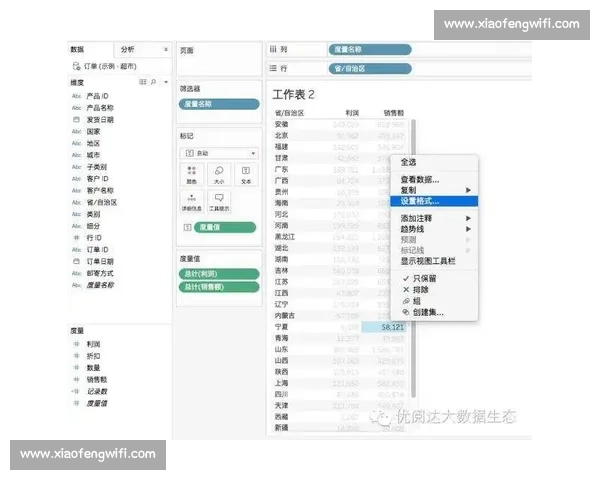Screen dimensions: 600x480
Task: Click the 度量名称 pill in filters shelf
Action: point(219,104)
